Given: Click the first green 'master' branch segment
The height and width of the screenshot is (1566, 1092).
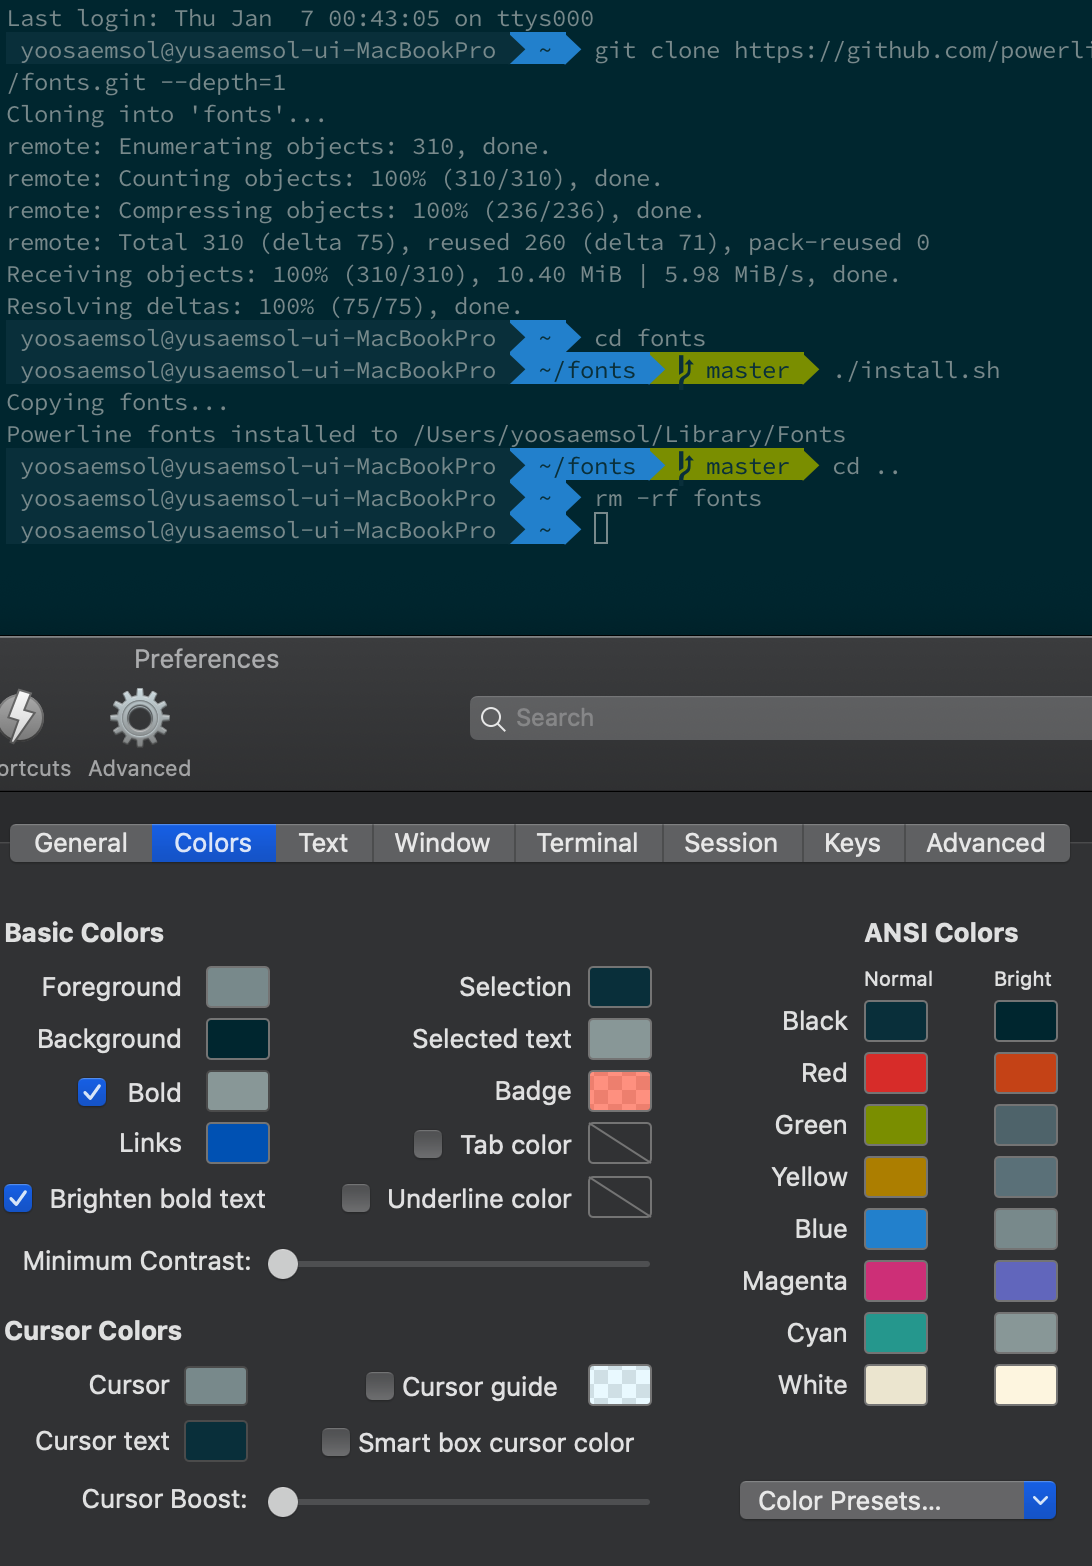Looking at the screenshot, I should pyautogui.click(x=735, y=370).
